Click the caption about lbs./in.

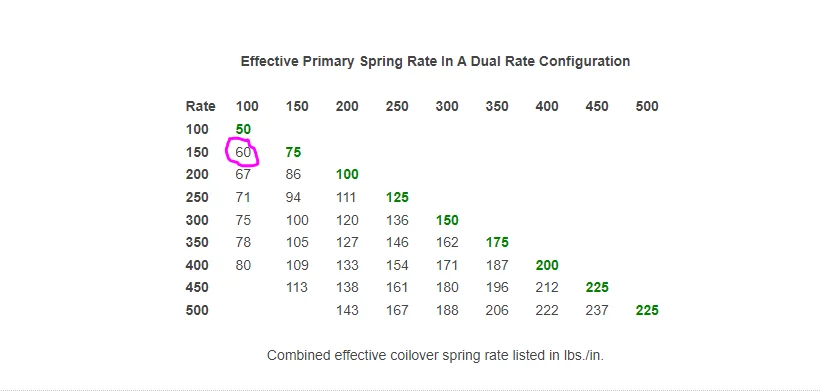click(435, 355)
